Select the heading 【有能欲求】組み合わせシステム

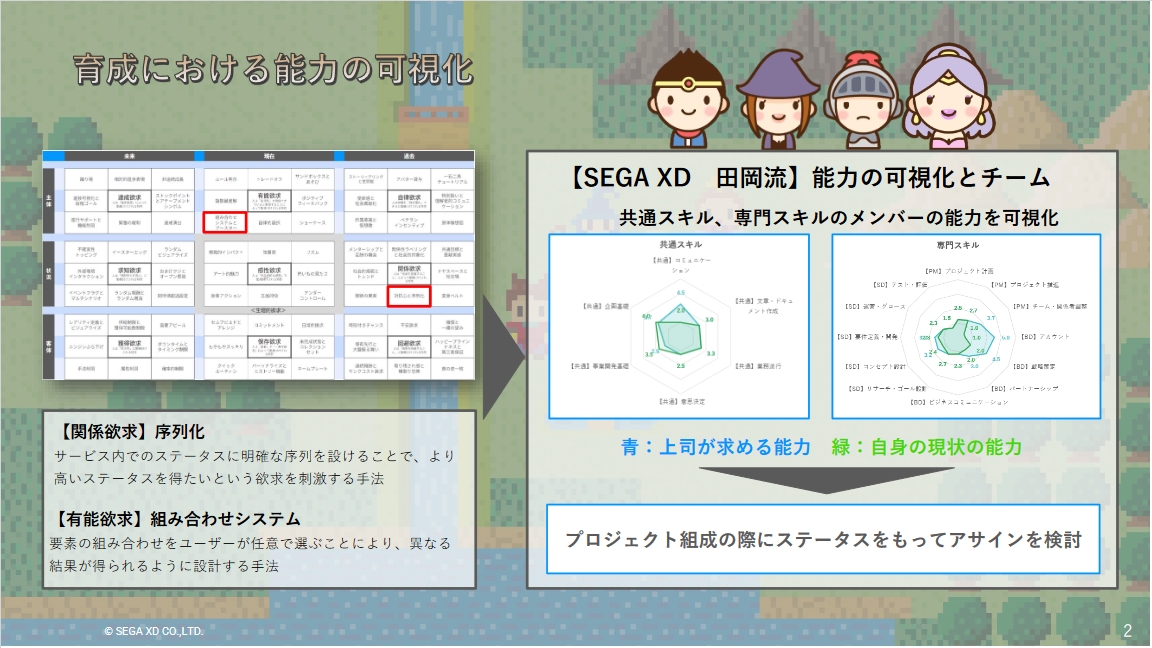click(176, 519)
